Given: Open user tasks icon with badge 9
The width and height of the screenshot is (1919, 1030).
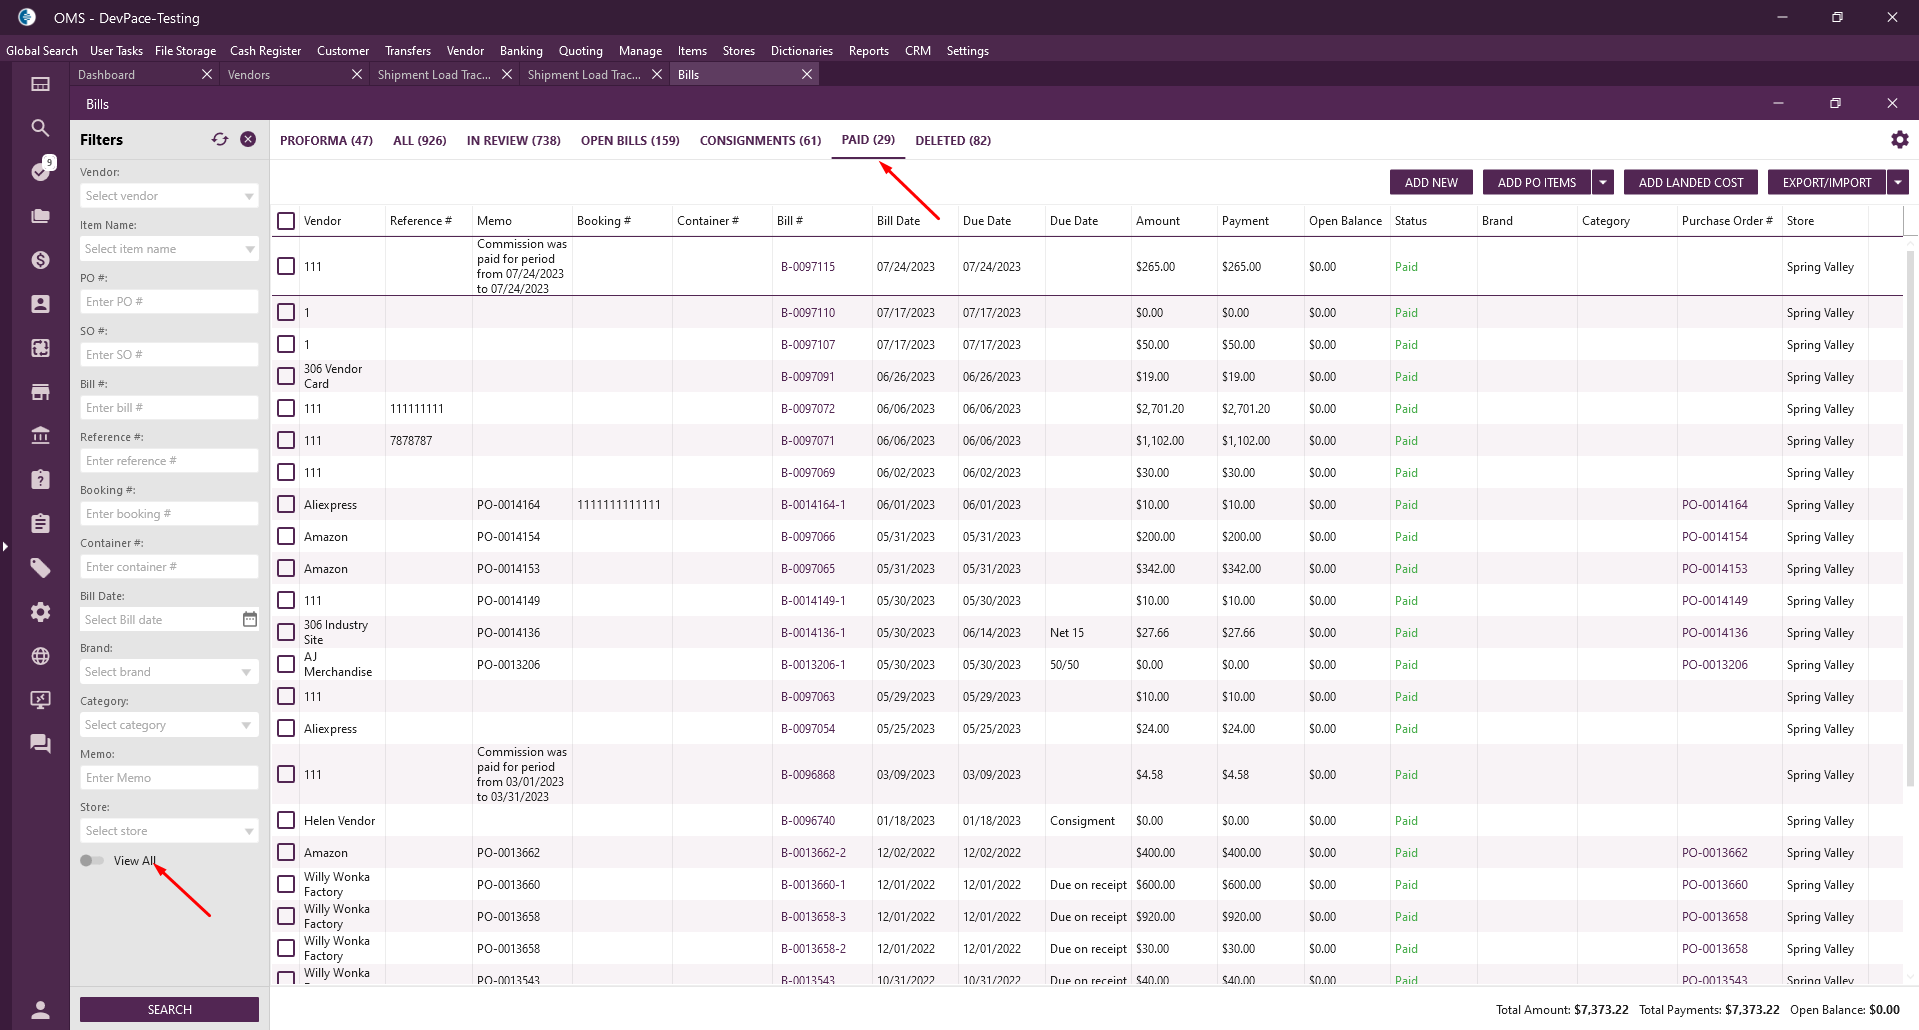Looking at the screenshot, I should (40, 171).
